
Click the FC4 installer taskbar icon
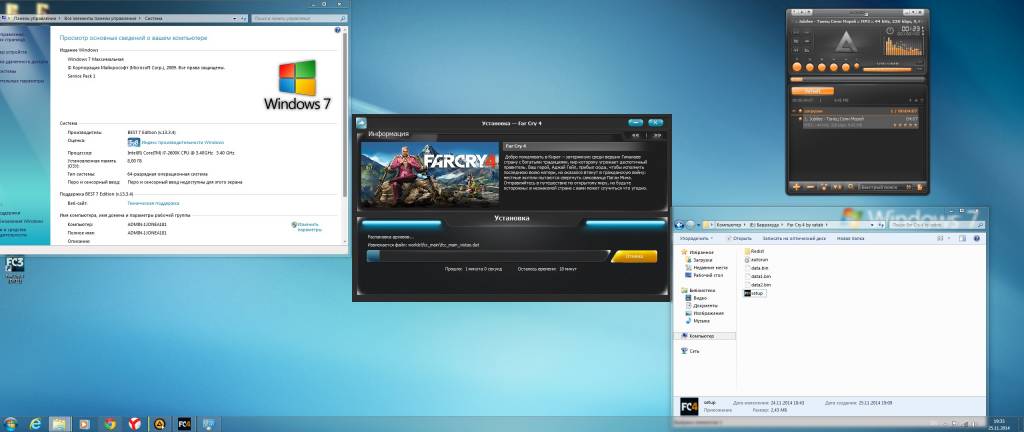[184, 424]
